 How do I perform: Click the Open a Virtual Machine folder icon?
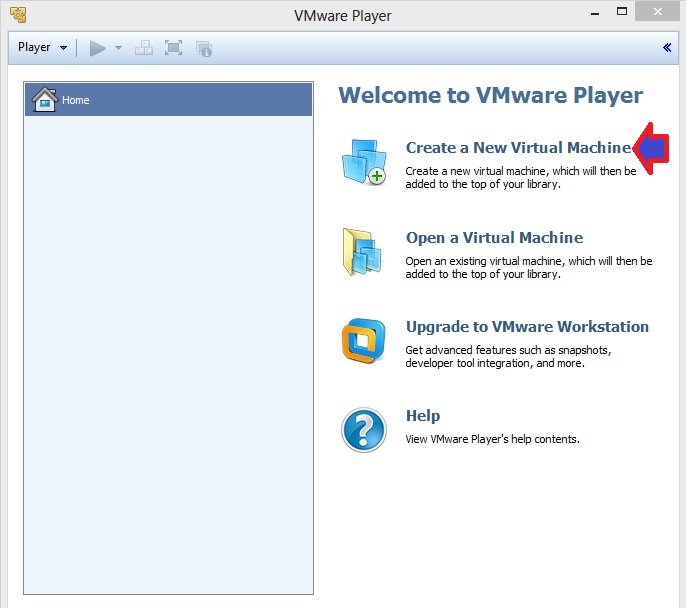(x=362, y=252)
